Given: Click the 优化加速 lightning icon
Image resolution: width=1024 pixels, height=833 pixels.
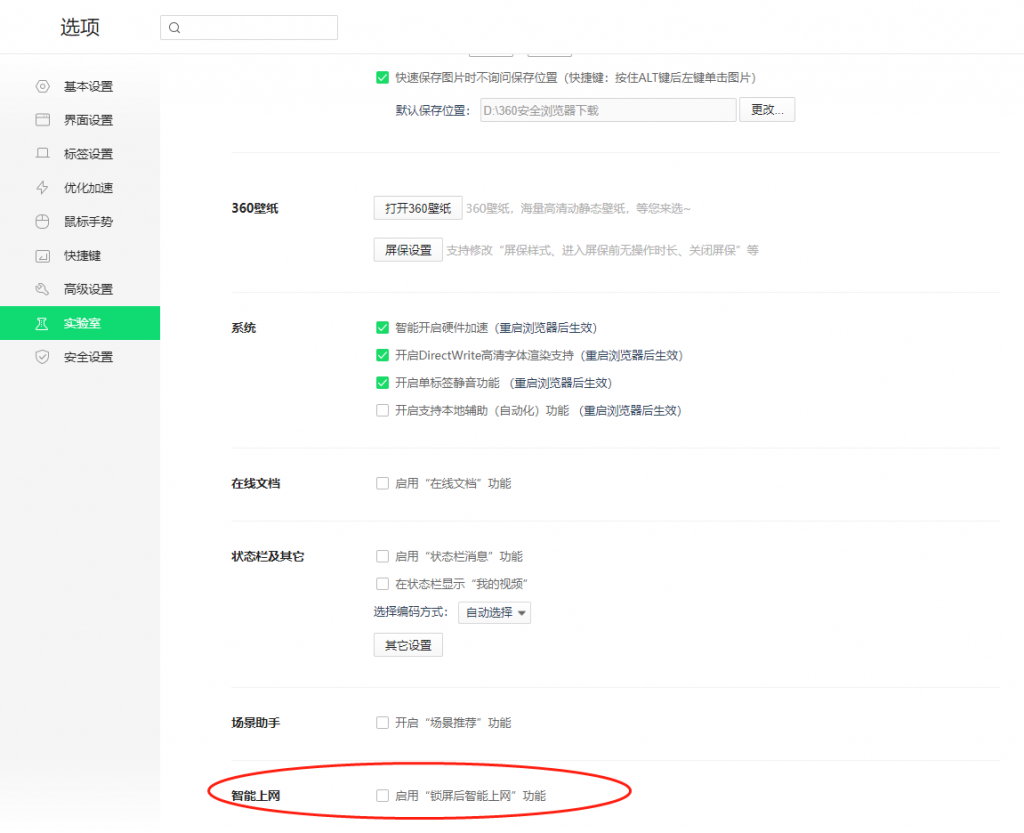Looking at the screenshot, I should pos(42,187).
